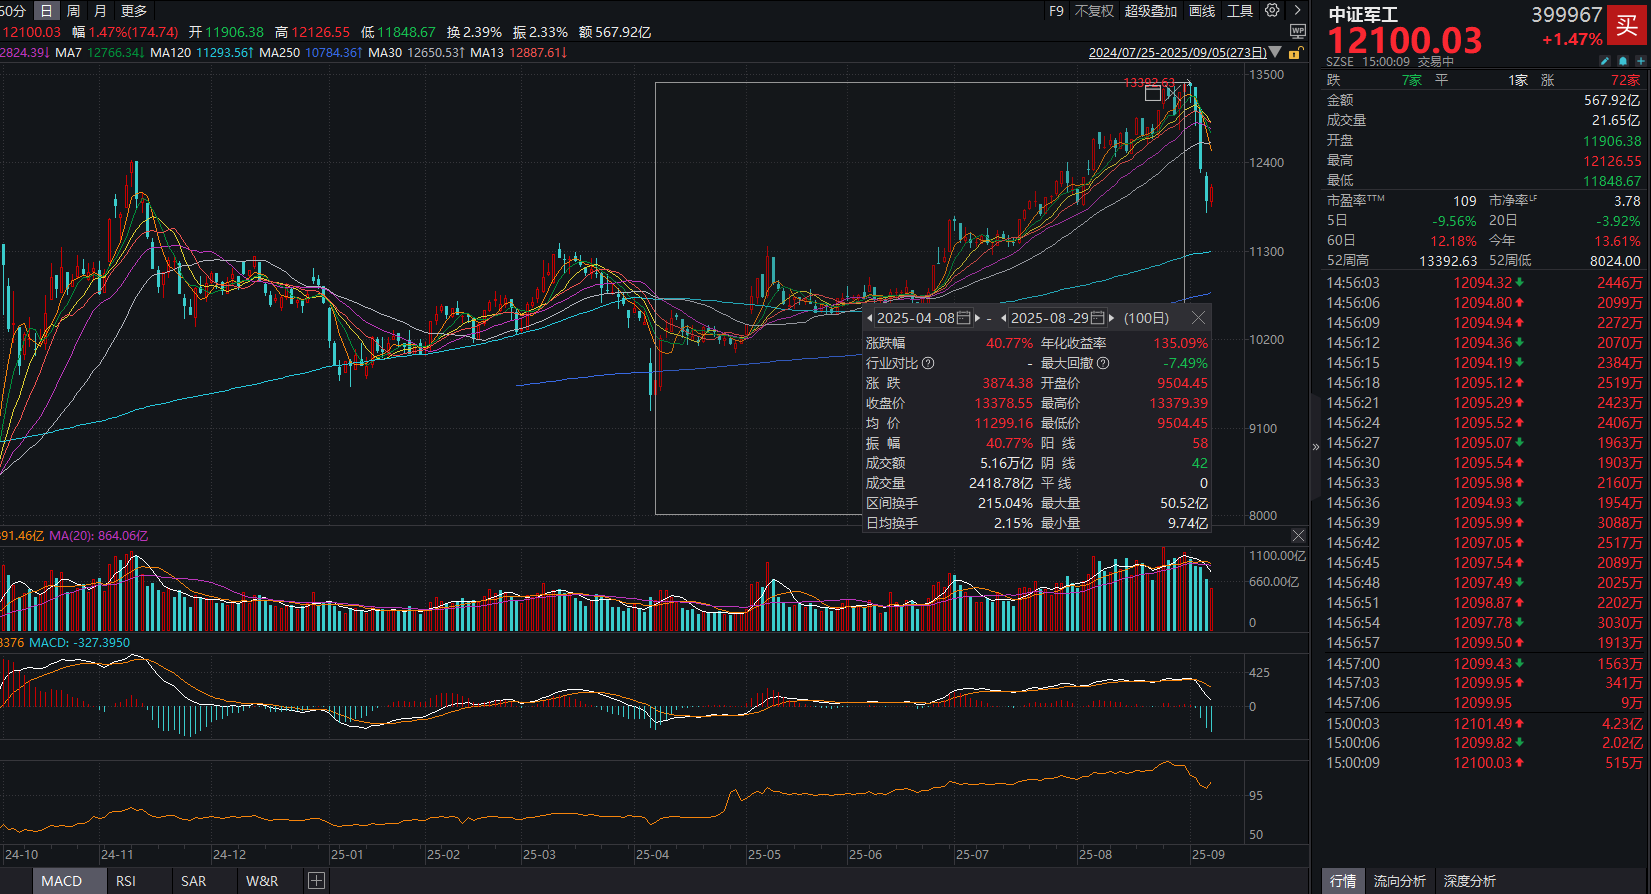Open chart settings gear icon
The height and width of the screenshot is (894, 1651).
(1272, 10)
